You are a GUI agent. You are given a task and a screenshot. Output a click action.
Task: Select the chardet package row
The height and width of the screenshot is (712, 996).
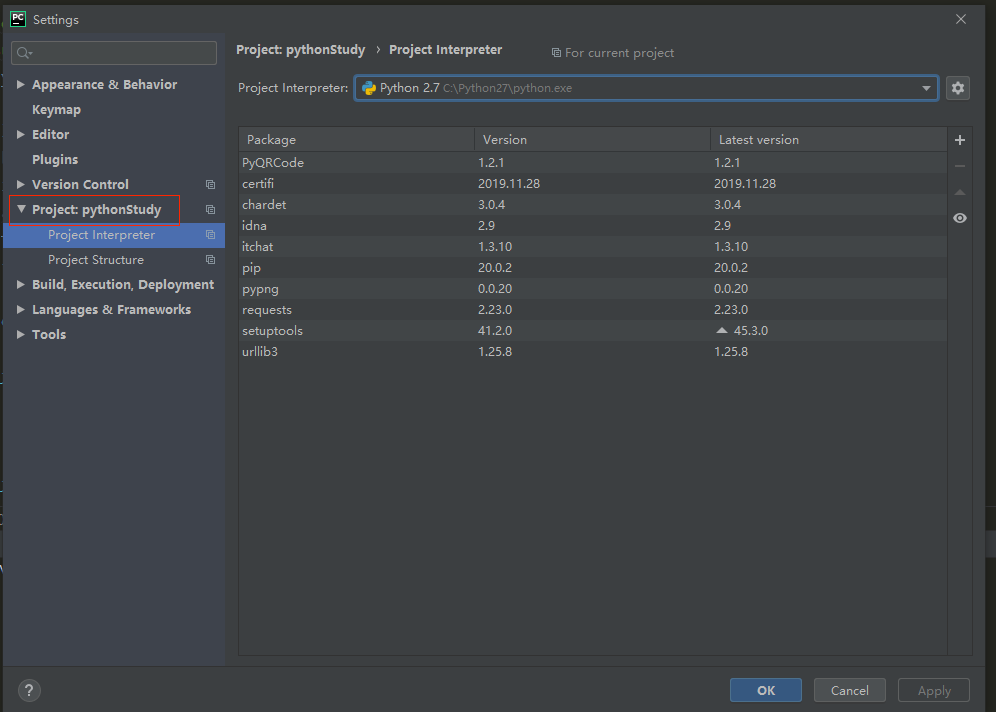coord(593,205)
